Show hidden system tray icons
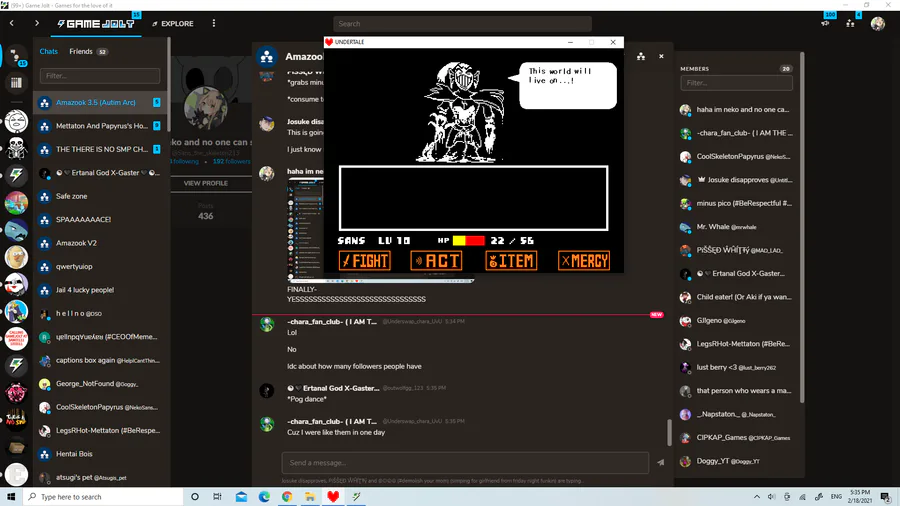The width and height of the screenshot is (900, 506). (757, 497)
